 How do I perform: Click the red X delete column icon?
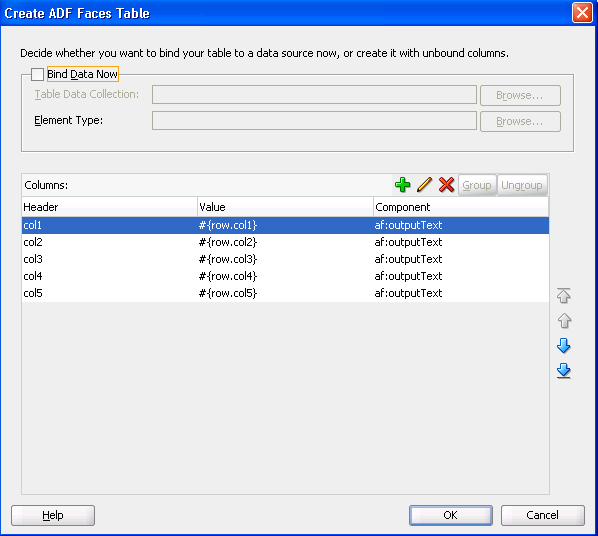click(446, 185)
